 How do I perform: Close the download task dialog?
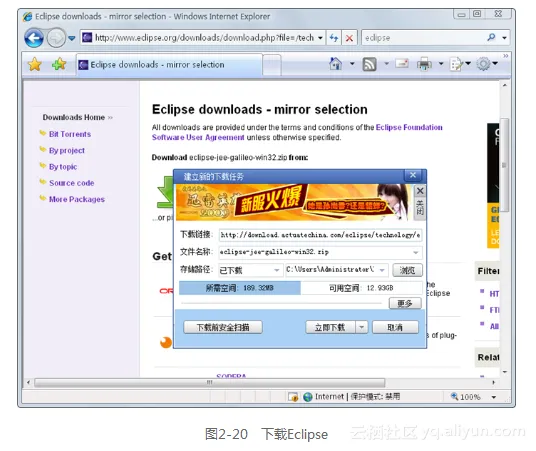click(x=413, y=175)
